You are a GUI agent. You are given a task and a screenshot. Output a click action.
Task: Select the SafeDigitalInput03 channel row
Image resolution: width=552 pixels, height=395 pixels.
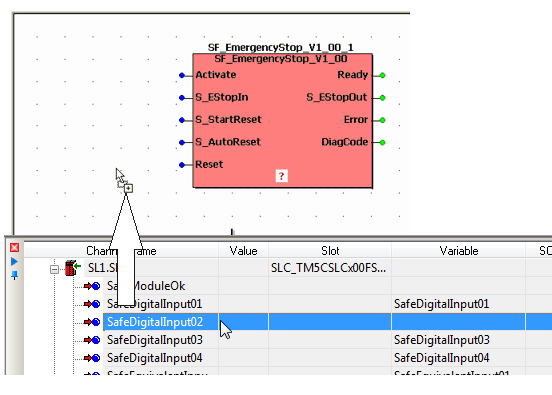[327, 340]
